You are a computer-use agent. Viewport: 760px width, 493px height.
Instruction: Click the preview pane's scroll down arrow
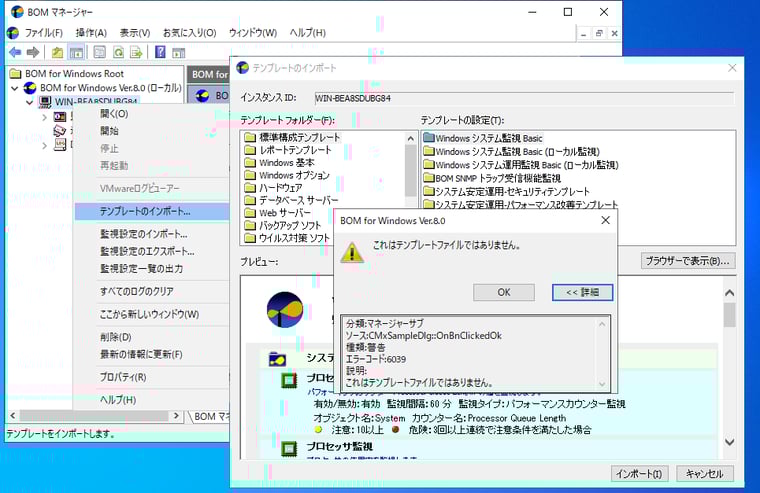click(729, 442)
